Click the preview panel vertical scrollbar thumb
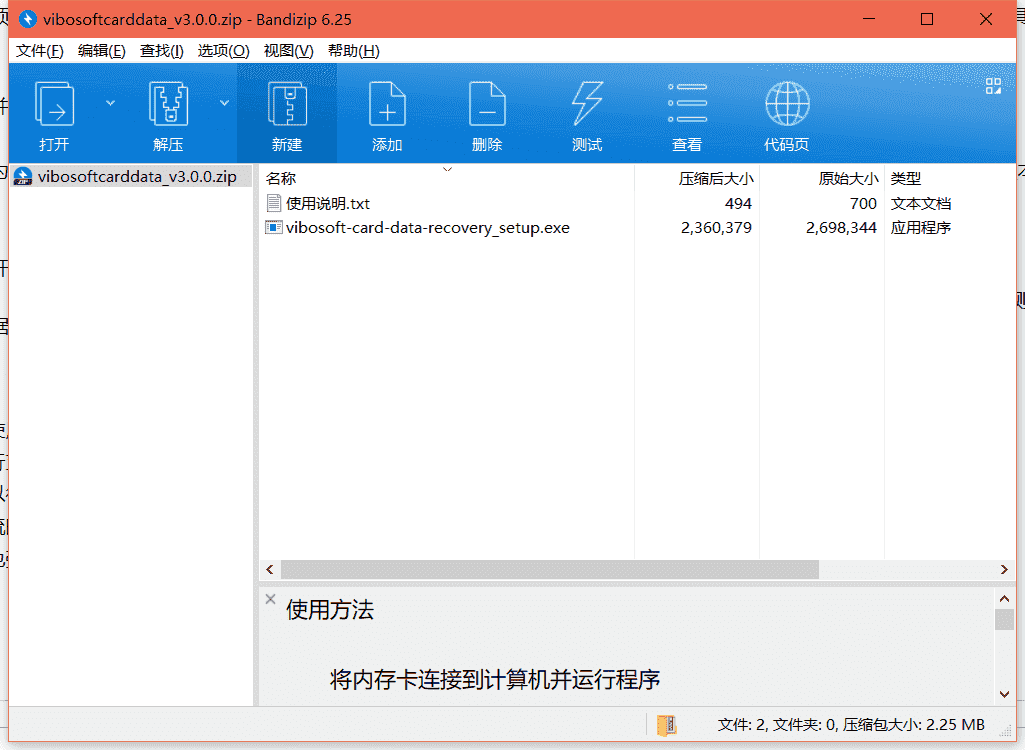 point(1004,619)
